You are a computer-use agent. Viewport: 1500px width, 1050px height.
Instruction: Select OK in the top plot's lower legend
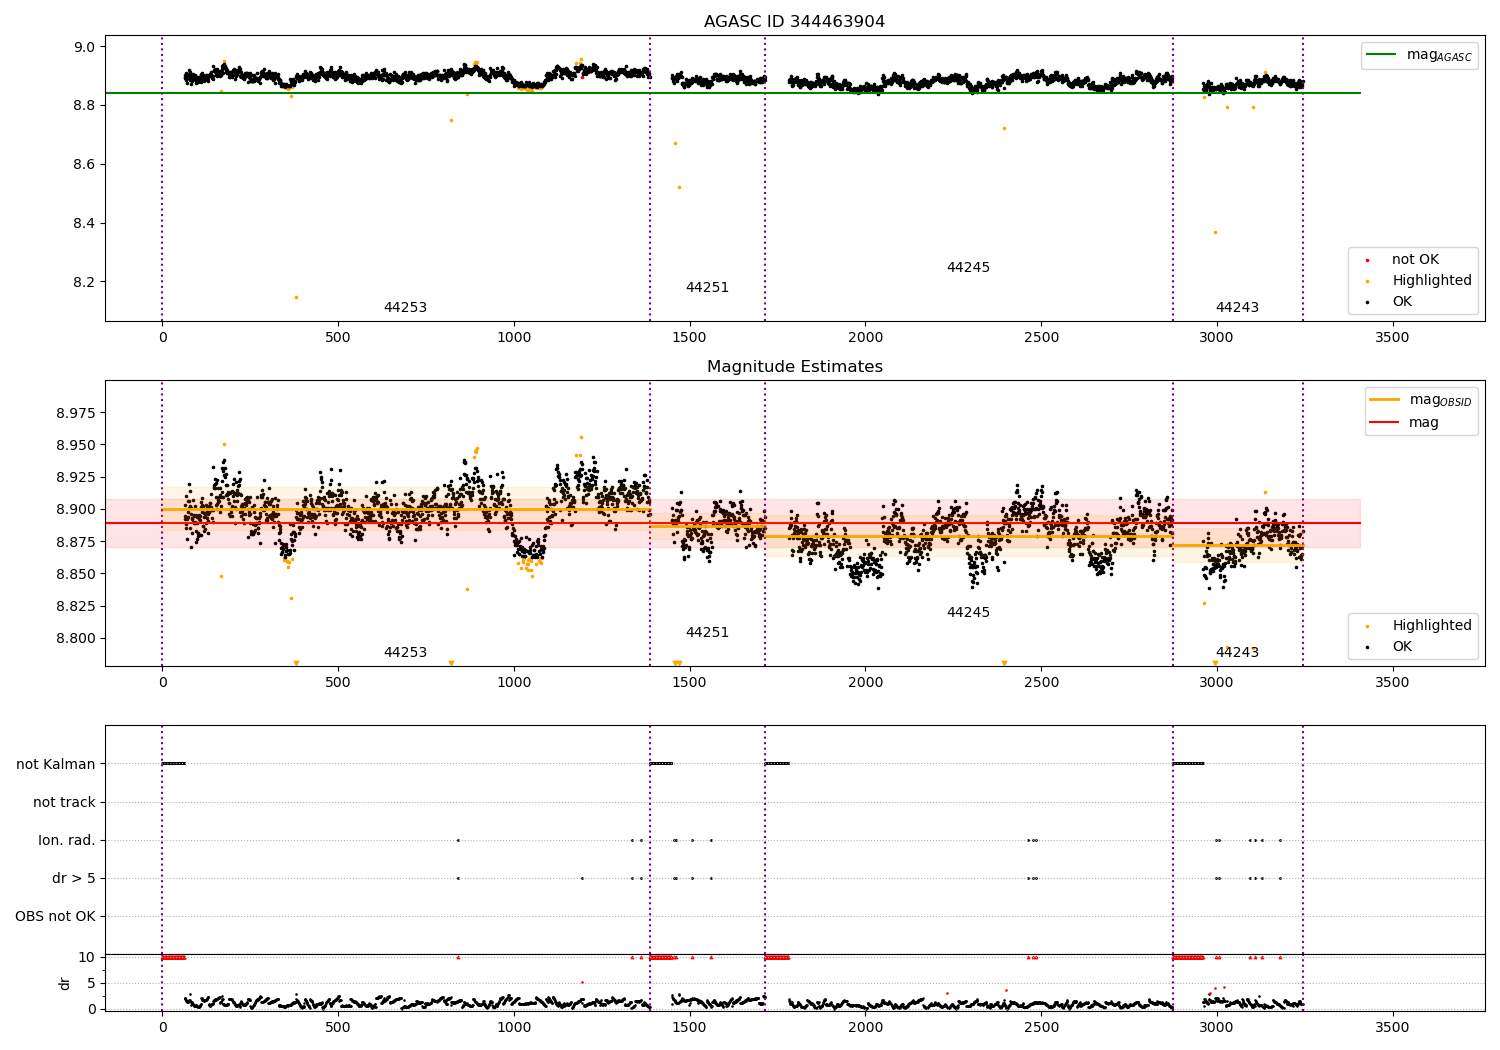click(1402, 302)
